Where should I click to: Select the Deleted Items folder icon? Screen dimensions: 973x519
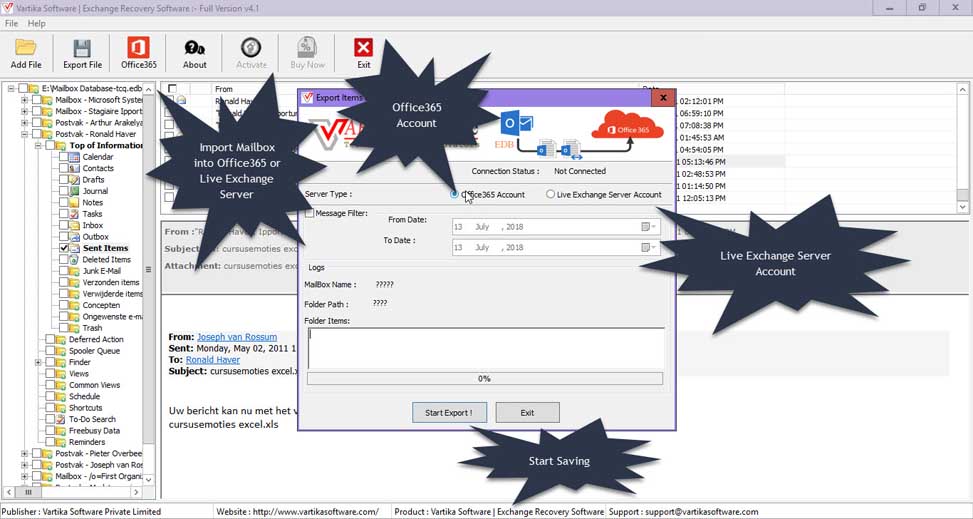coord(74,260)
